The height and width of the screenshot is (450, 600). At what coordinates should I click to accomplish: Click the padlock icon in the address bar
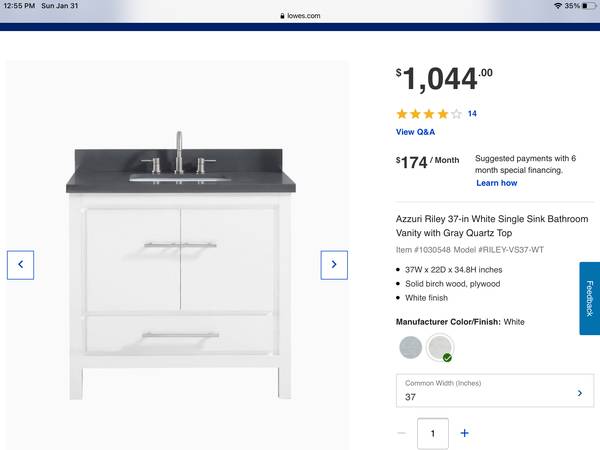(x=282, y=16)
